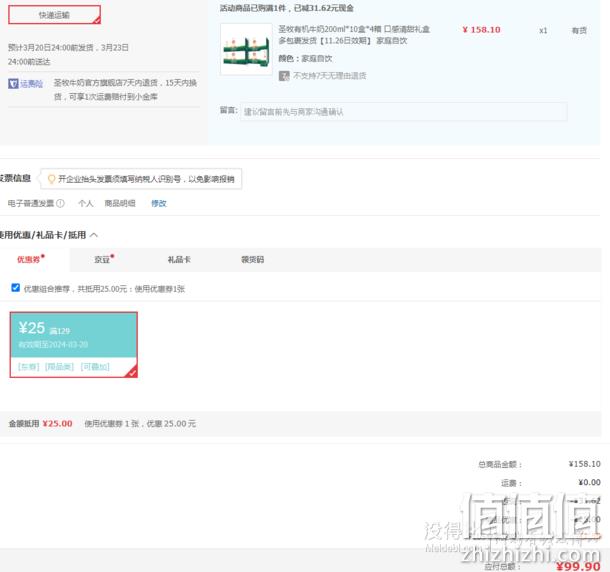Click 修改 to edit invoice info
Viewport: 610px width, 572px height.
click(159, 203)
